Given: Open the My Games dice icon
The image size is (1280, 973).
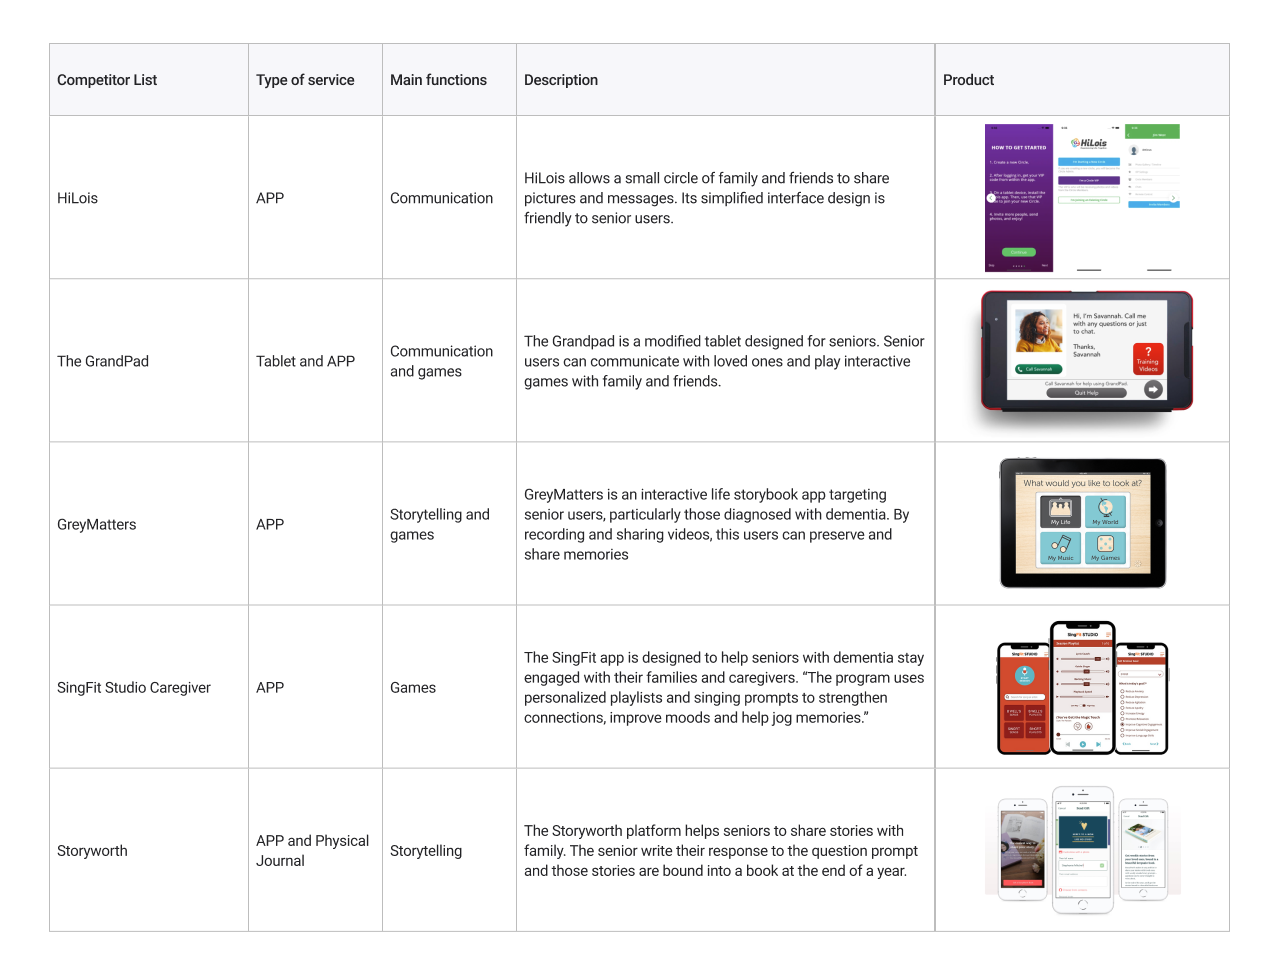Looking at the screenshot, I should pyautogui.click(x=1106, y=544).
